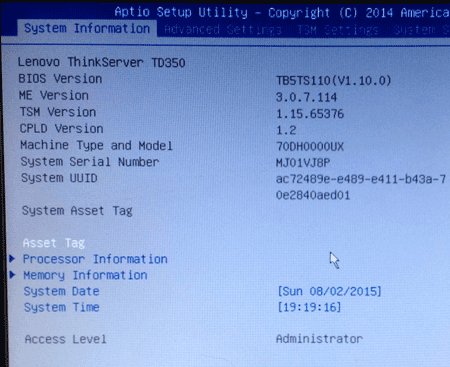
Task: Click the serial number MJ01VJ8P
Action: 303,163
